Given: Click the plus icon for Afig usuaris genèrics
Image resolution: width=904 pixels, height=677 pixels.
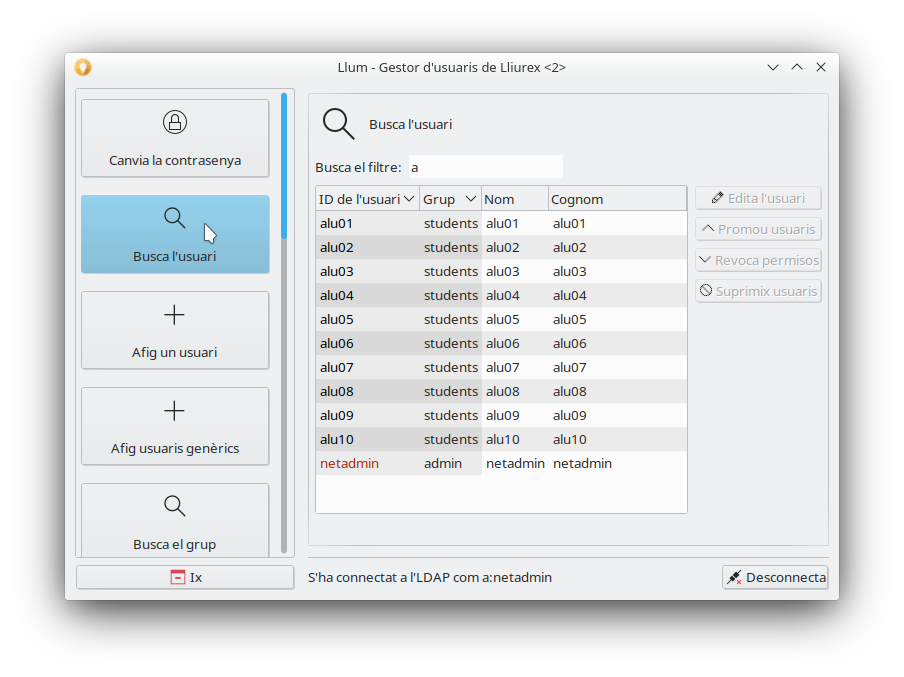Looking at the screenshot, I should [174, 411].
